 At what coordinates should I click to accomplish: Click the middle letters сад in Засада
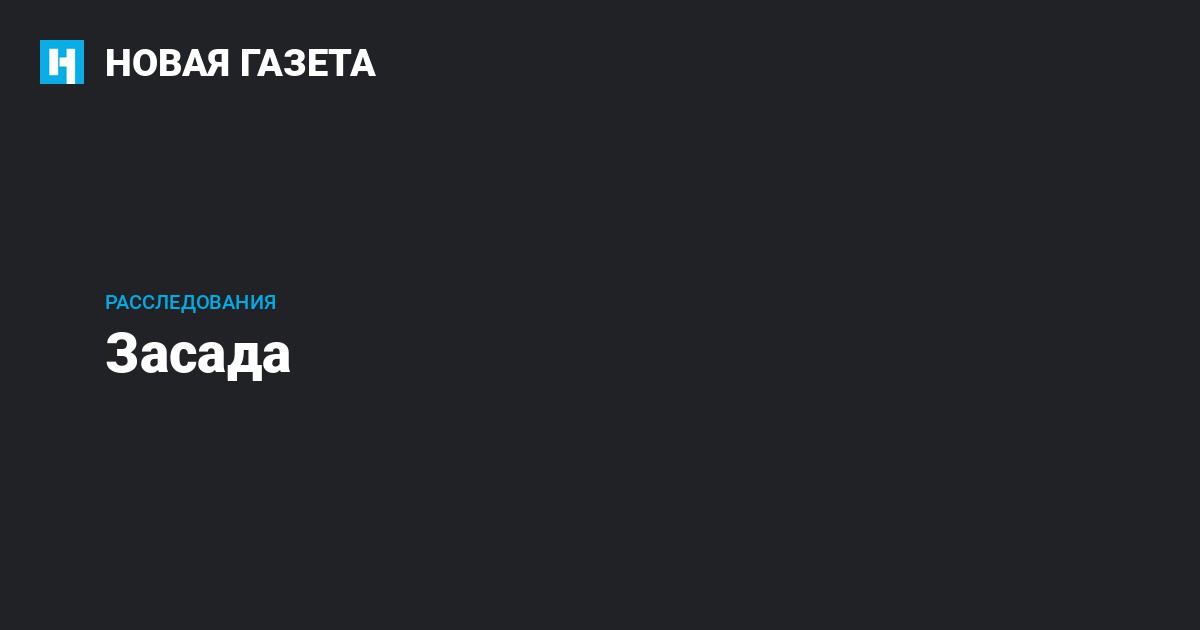point(214,358)
